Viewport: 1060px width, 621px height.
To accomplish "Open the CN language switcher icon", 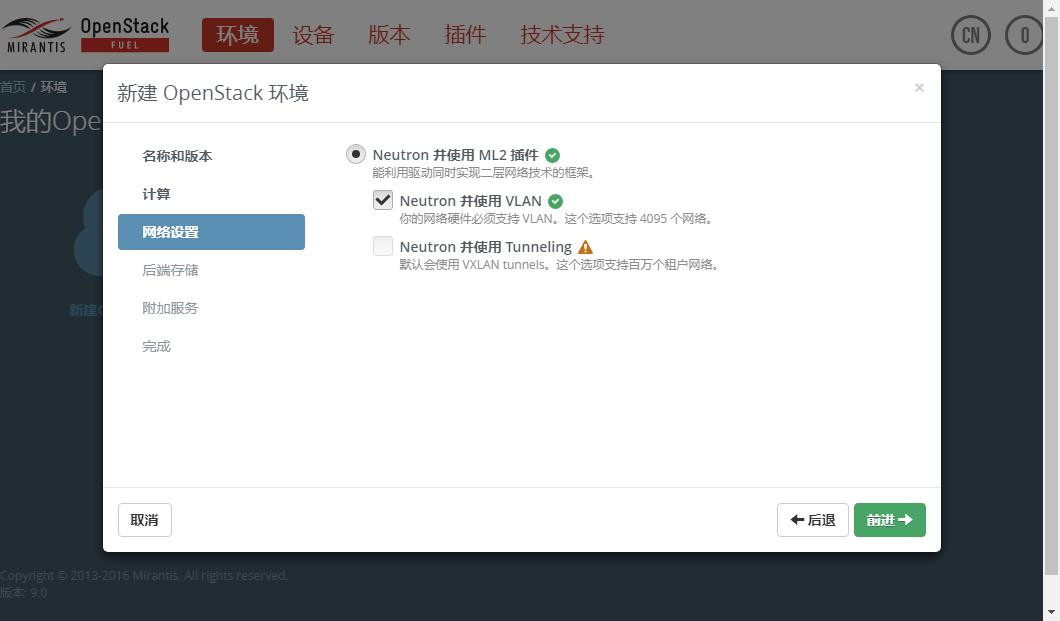I will point(970,35).
